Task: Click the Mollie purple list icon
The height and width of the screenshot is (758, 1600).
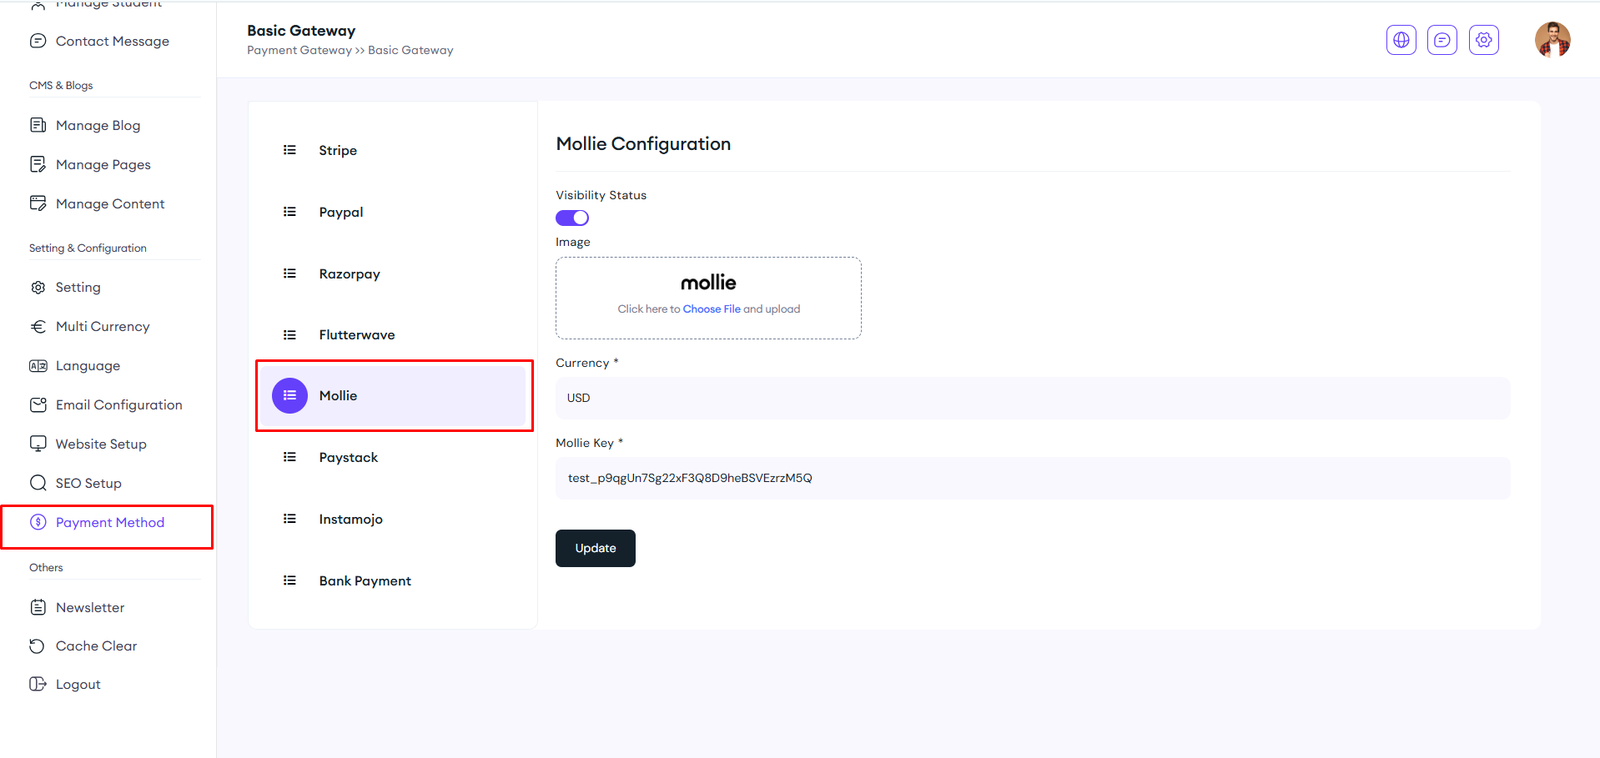Action: [x=290, y=396]
